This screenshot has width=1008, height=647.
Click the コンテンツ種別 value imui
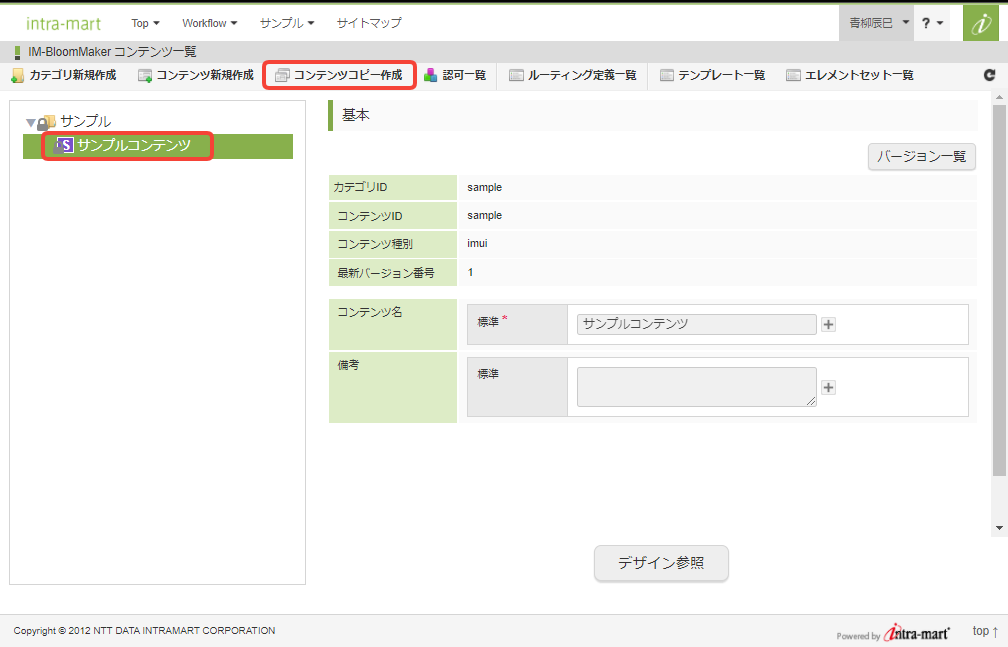tap(478, 244)
